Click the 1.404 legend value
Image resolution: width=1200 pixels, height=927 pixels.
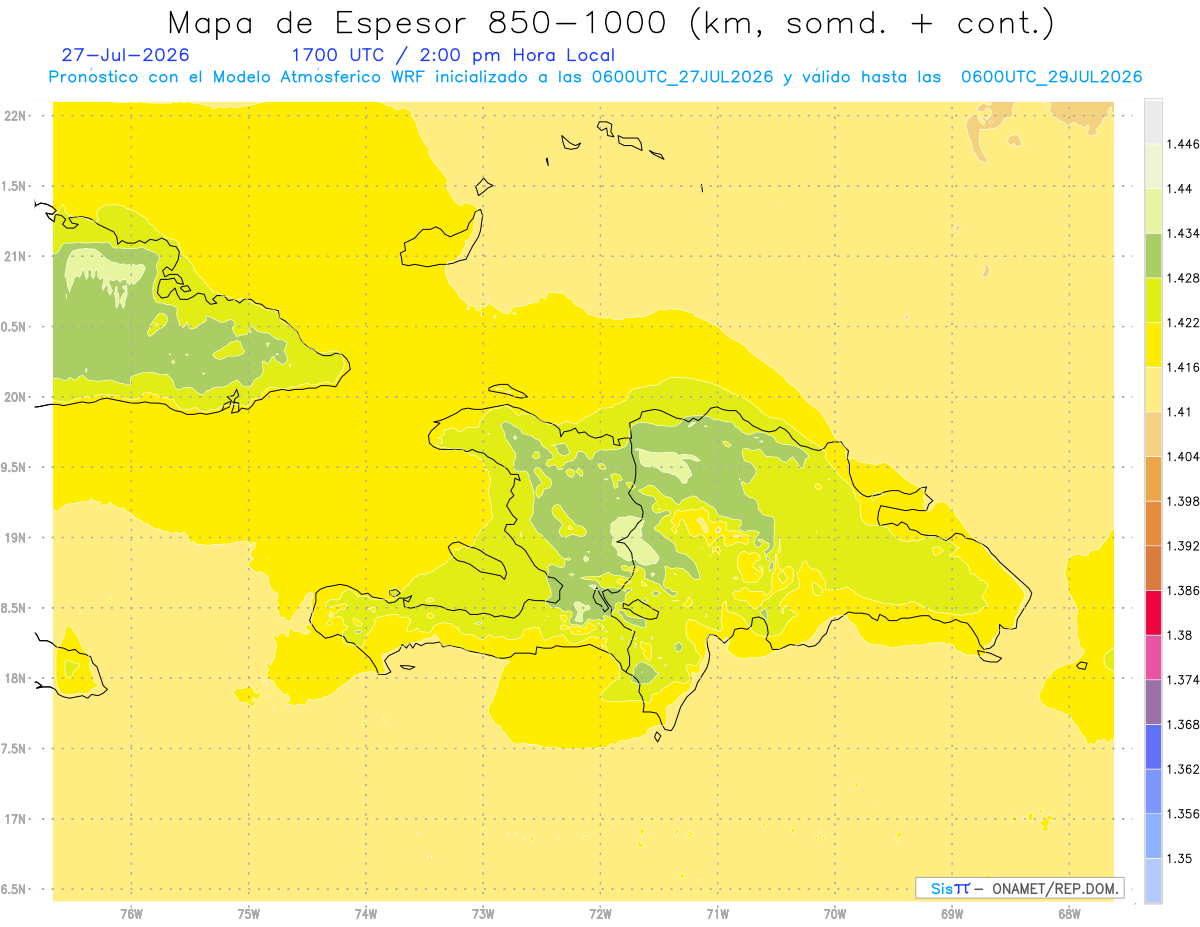point(1182,457)
